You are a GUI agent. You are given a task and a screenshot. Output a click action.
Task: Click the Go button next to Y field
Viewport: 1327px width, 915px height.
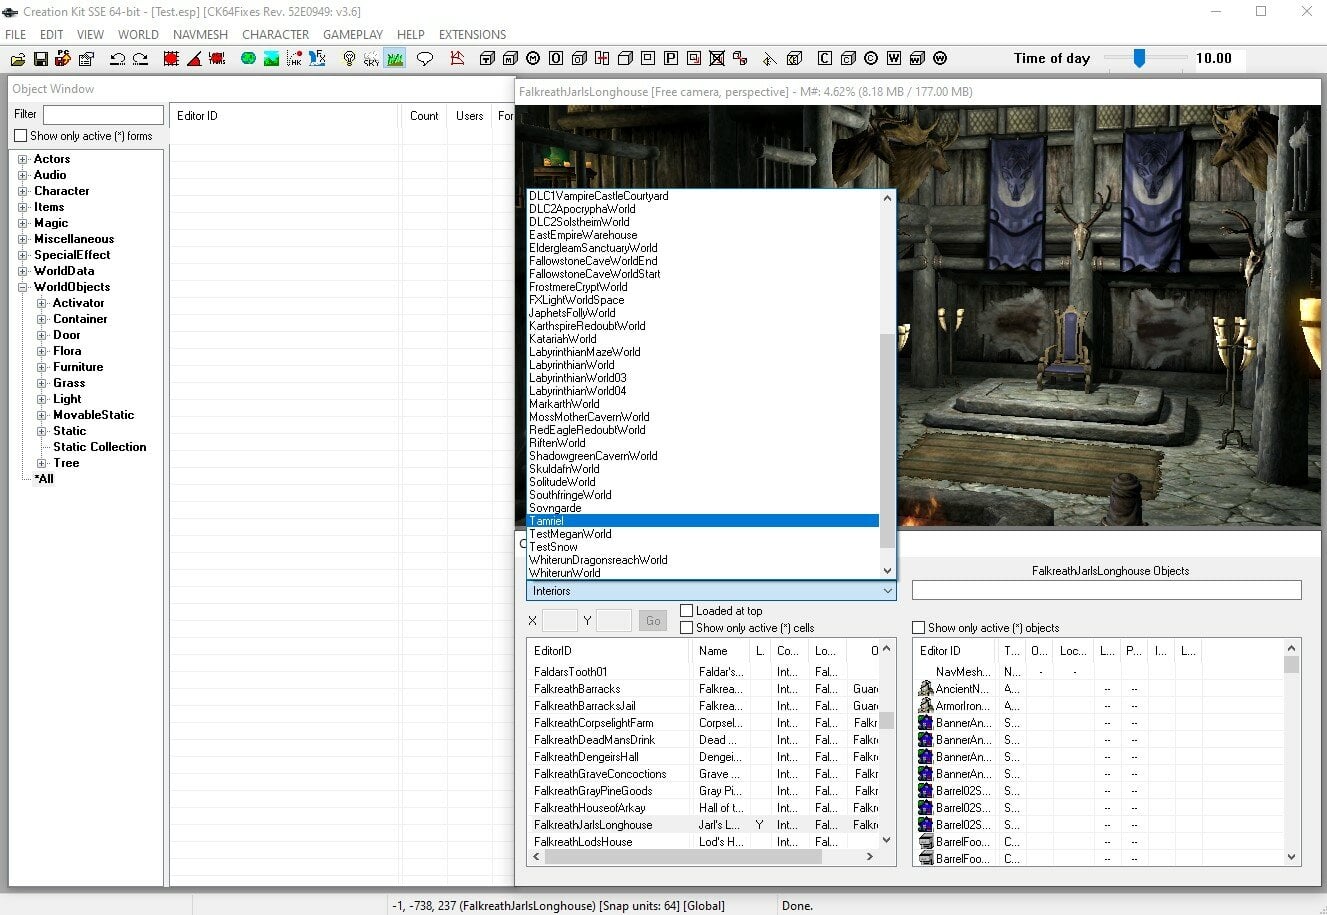653,620
